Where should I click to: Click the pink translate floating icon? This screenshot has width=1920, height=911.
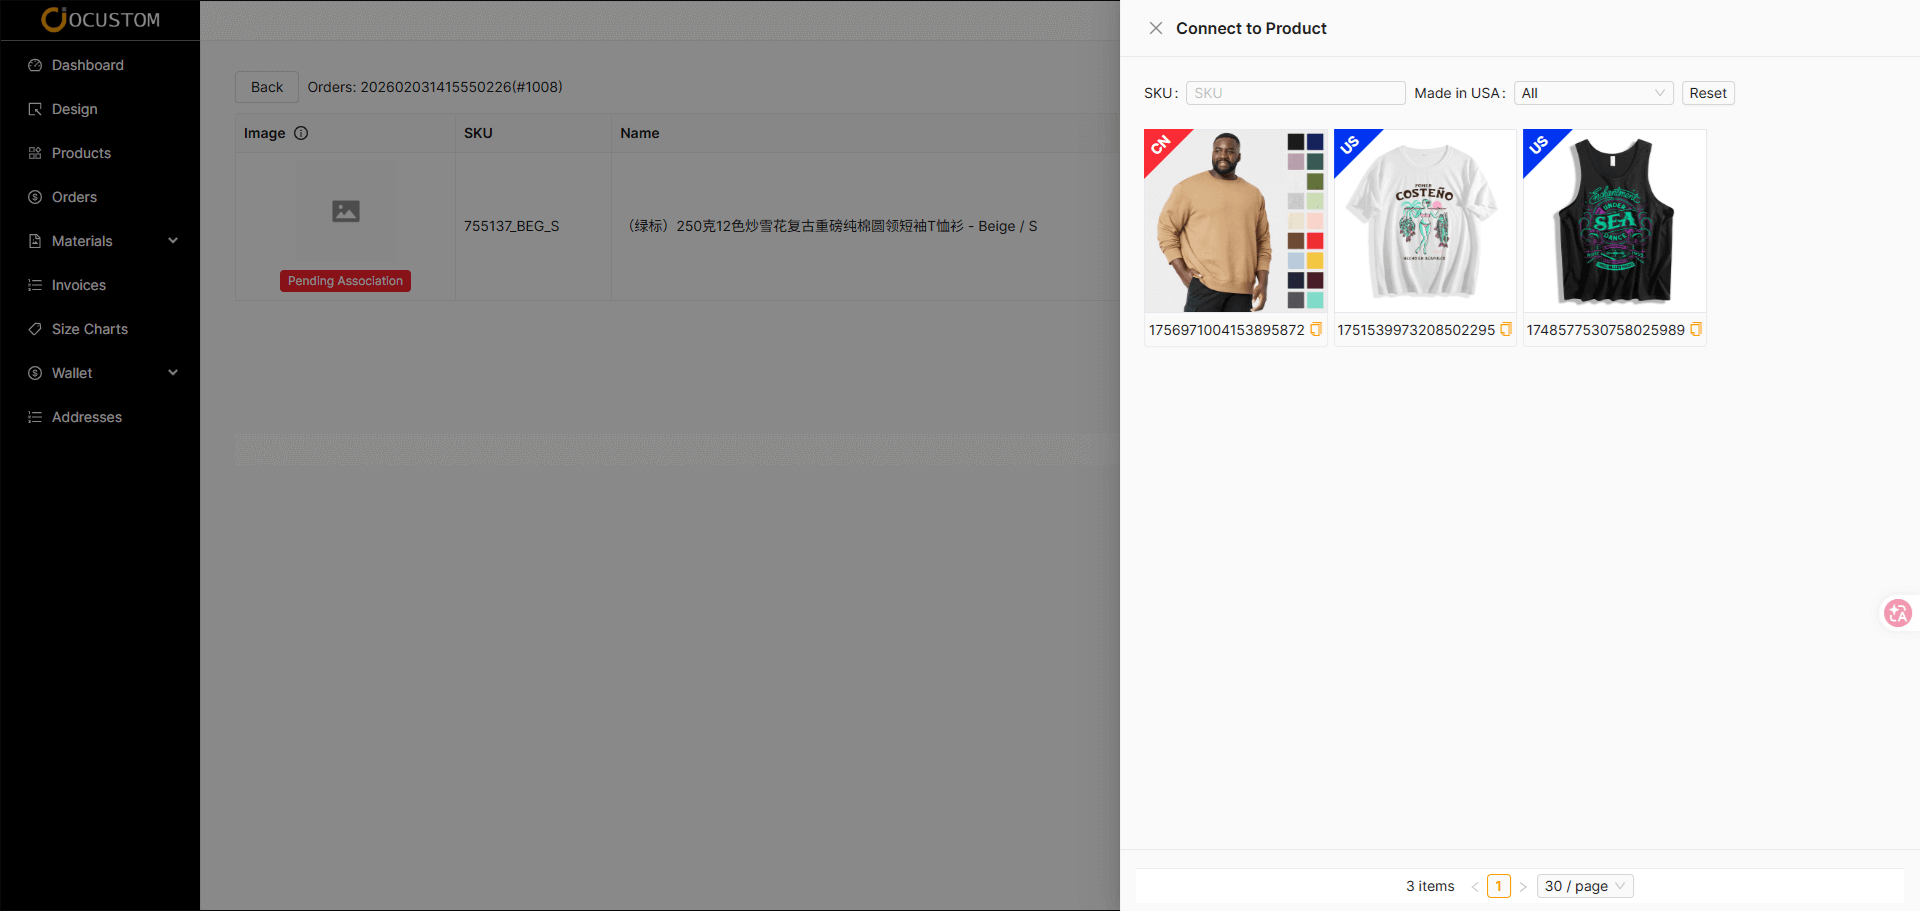1897,613
